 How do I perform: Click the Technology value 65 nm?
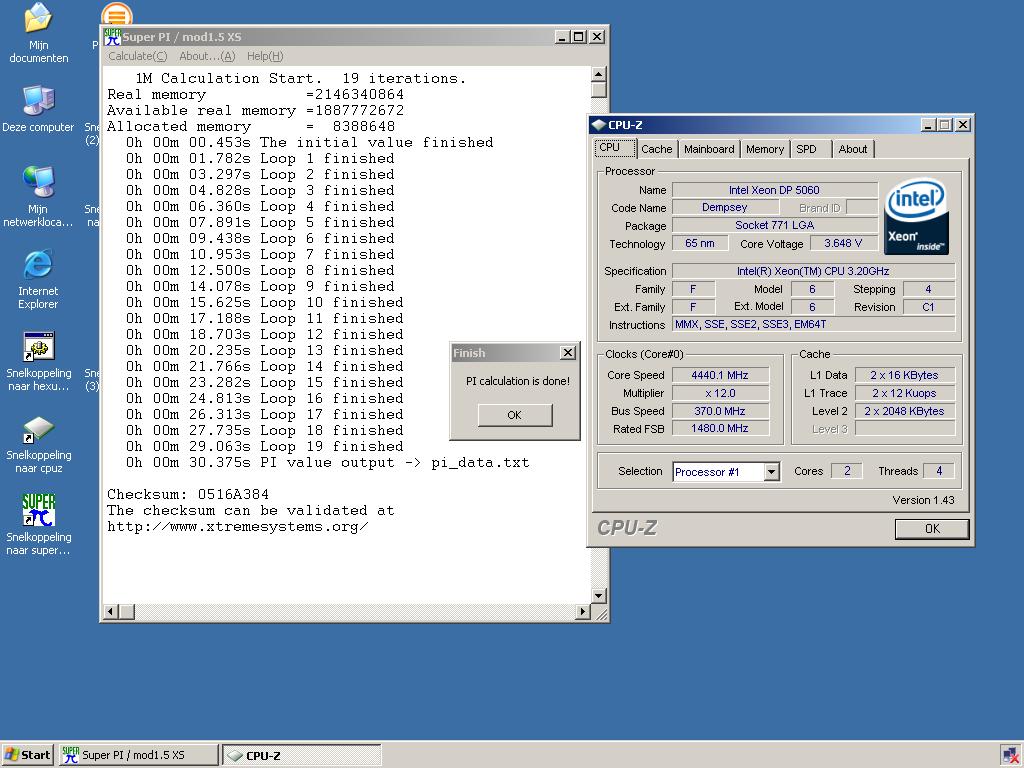[x=700, y=243]
